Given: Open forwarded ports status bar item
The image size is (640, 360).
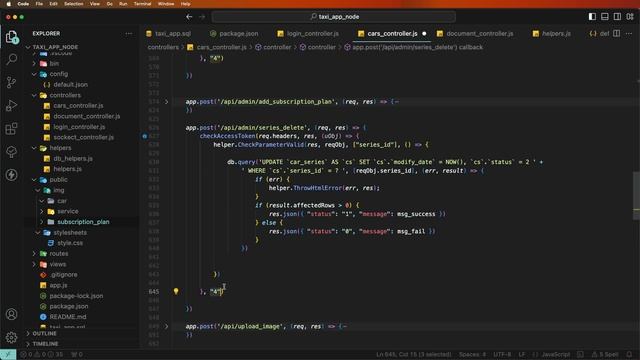Looking at the screenshot, I should click(x=77, y=354).
